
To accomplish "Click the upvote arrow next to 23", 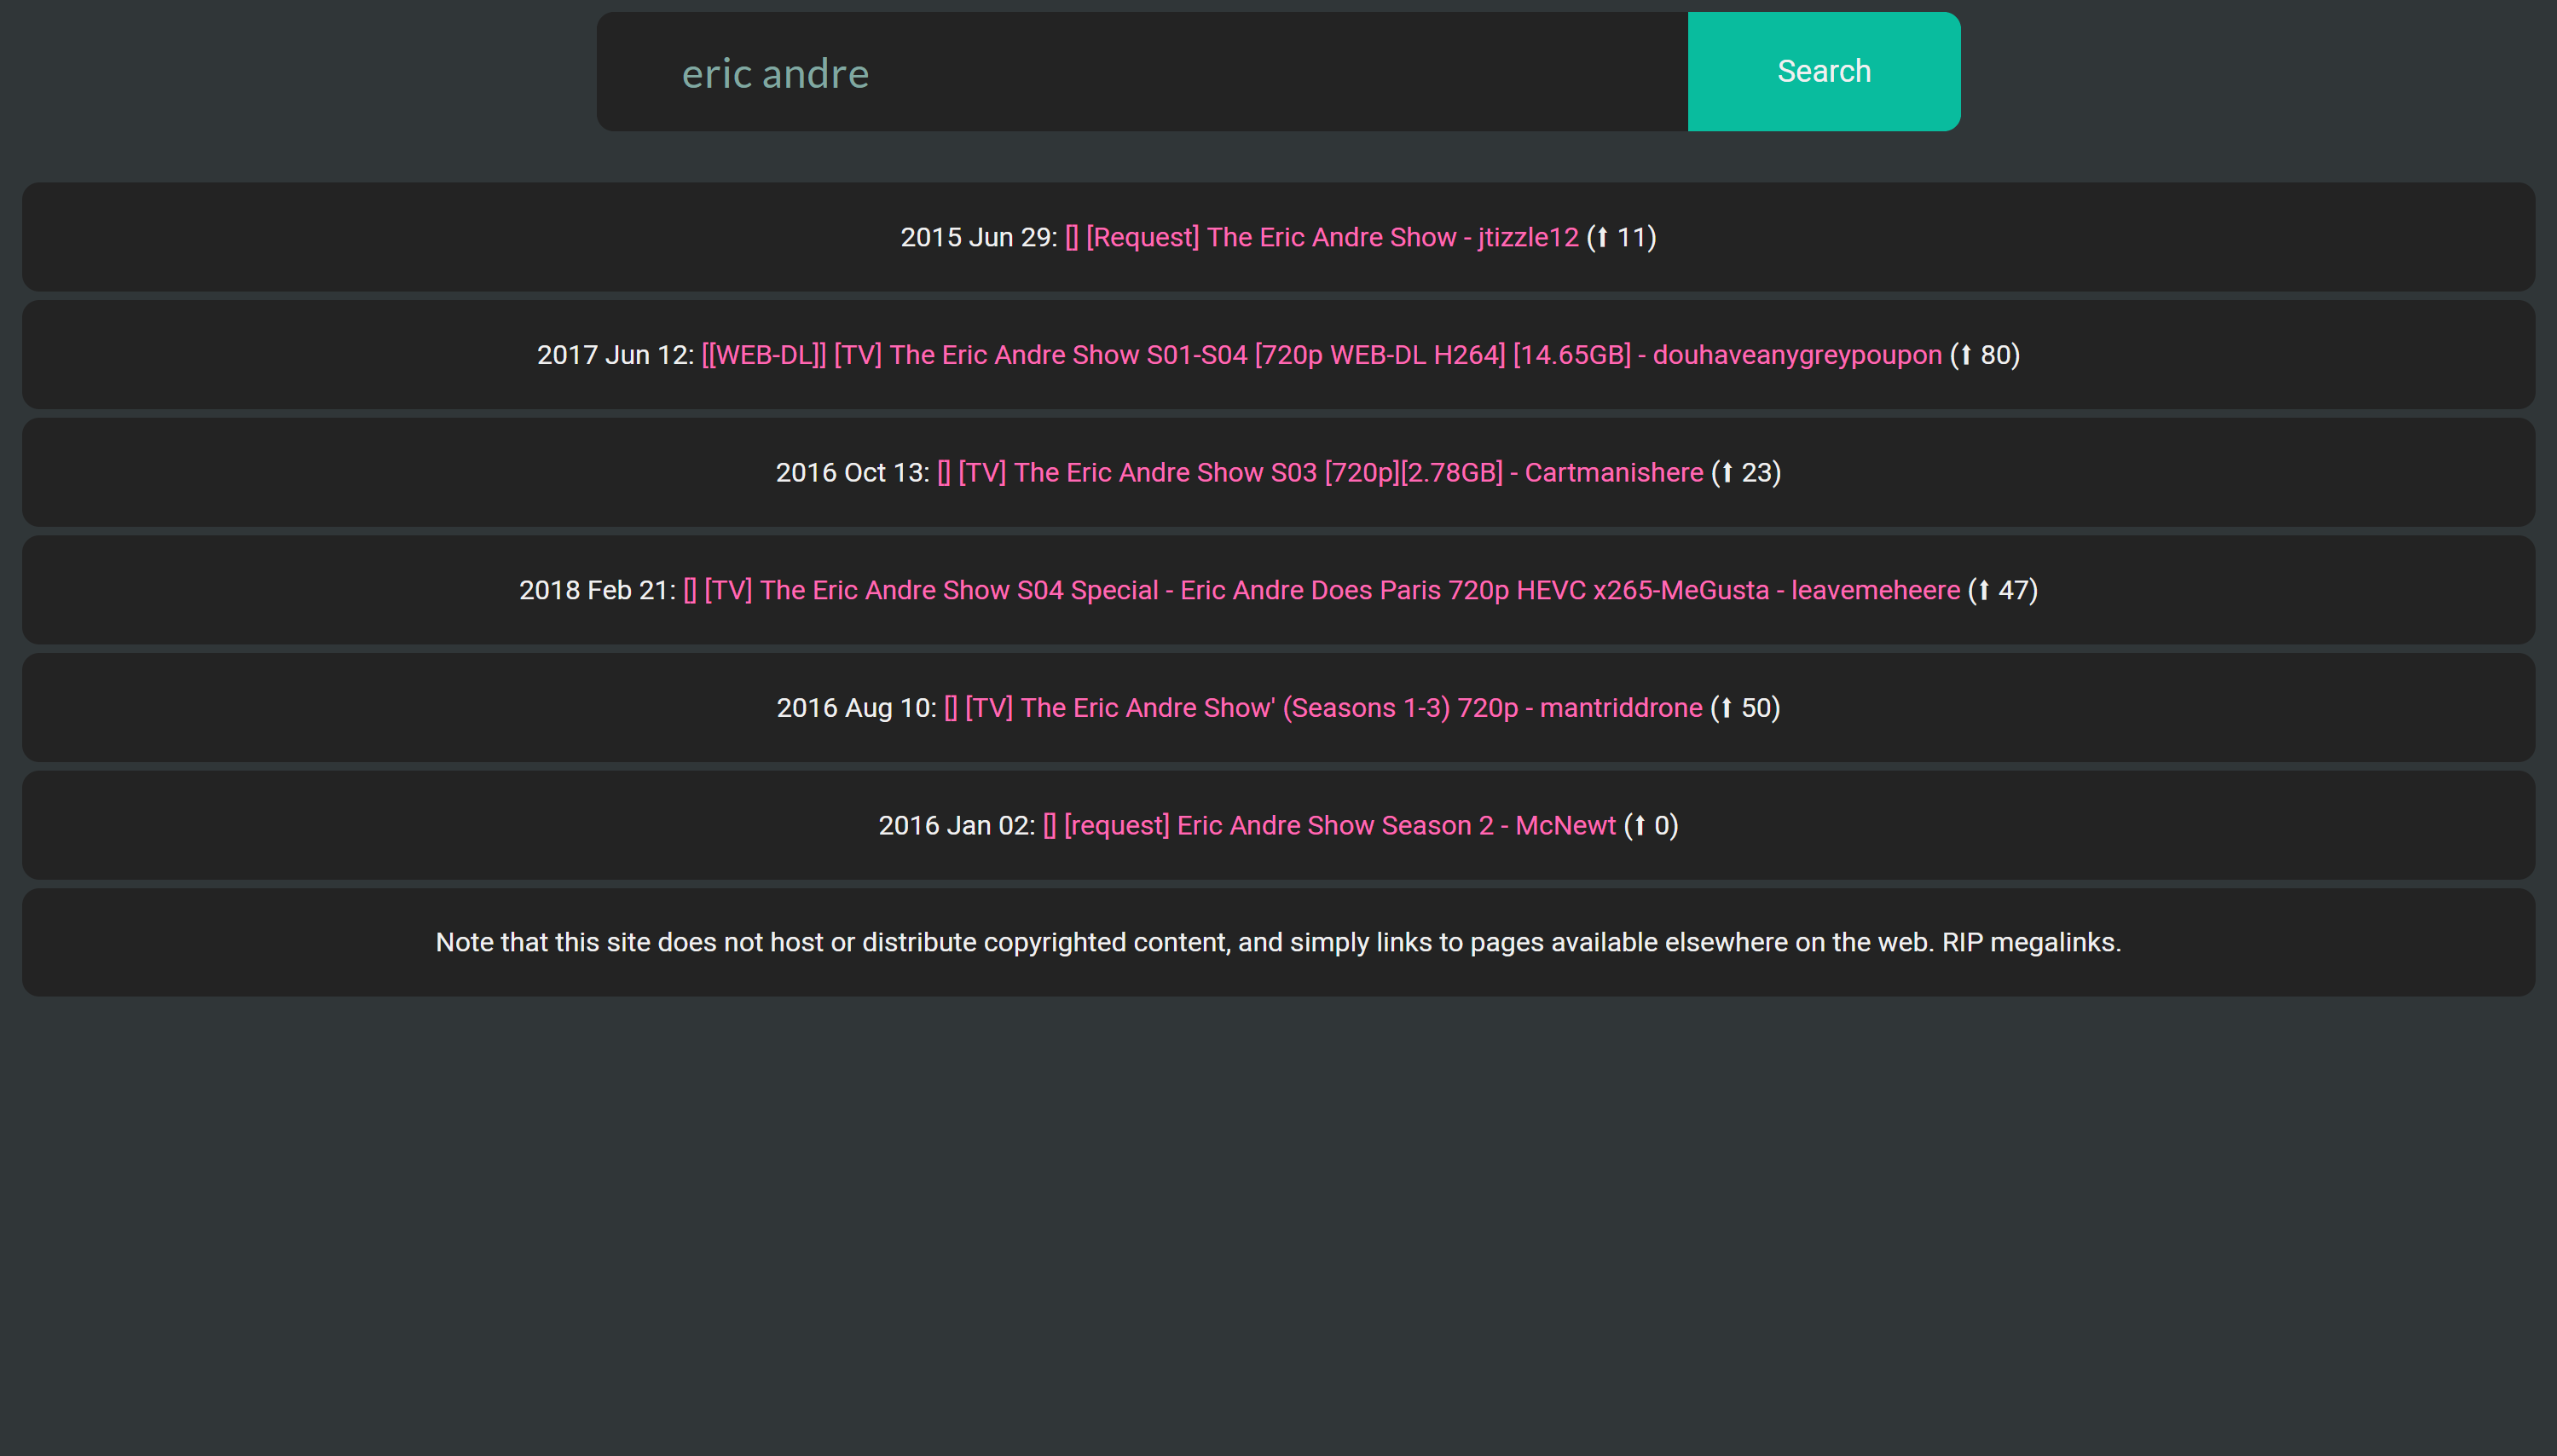I will tap(1727, 473).
